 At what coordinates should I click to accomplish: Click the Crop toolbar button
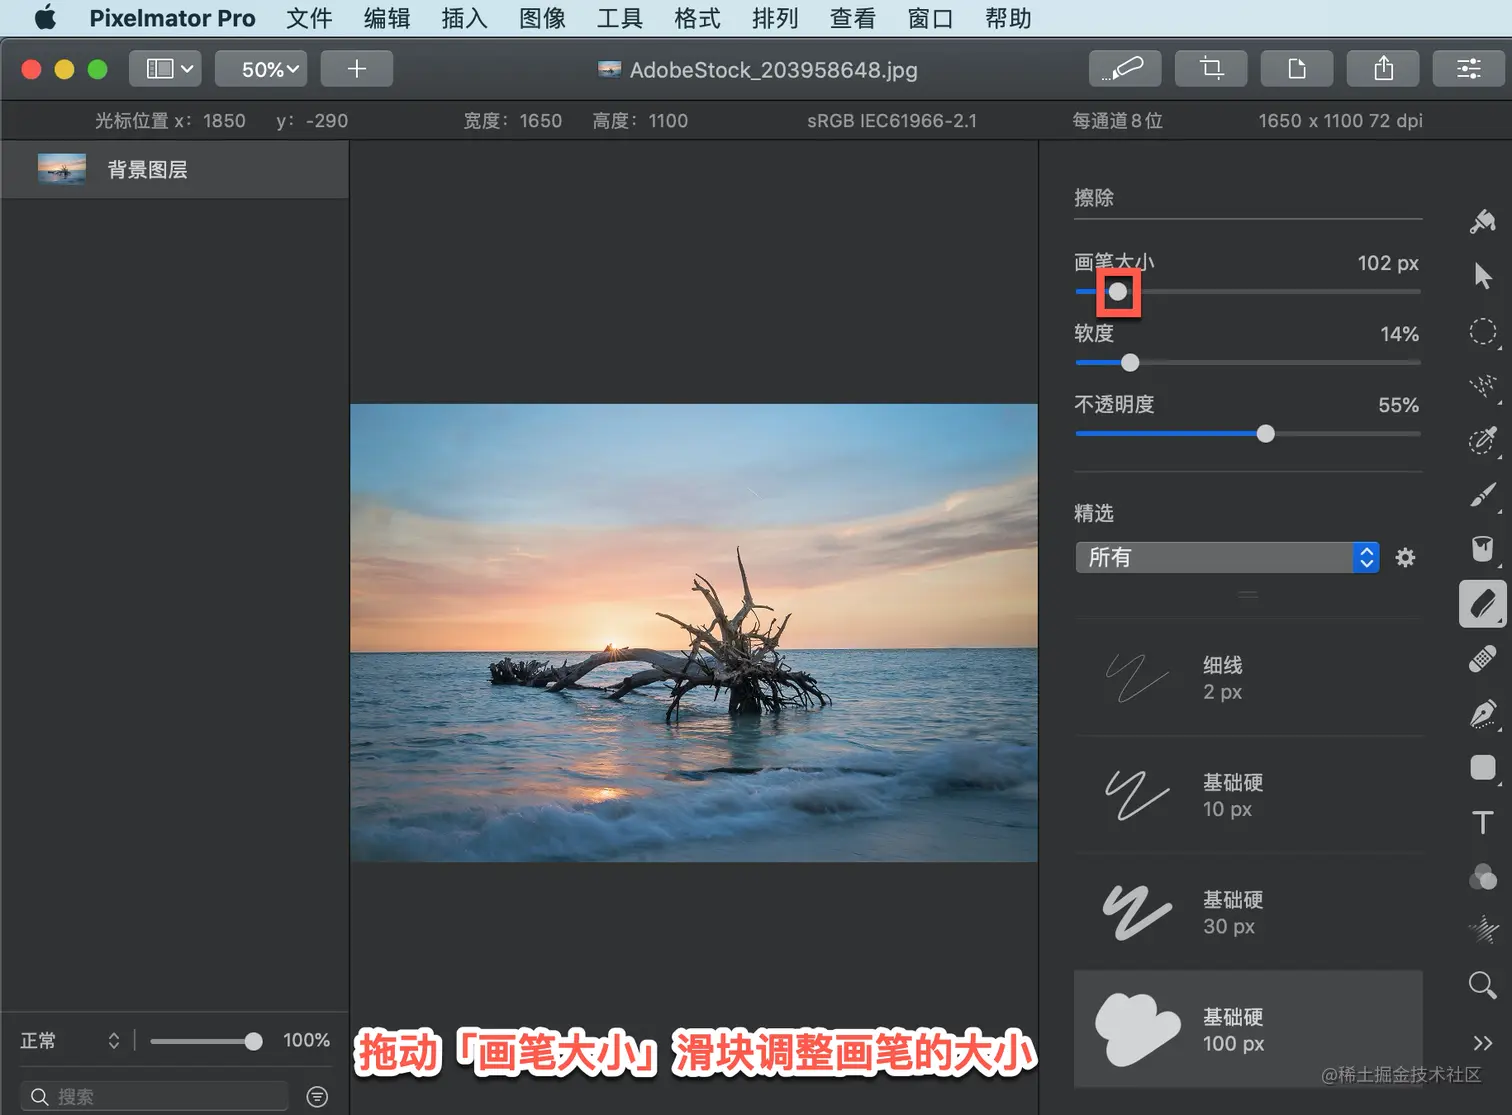click(x=1211, y=69)
